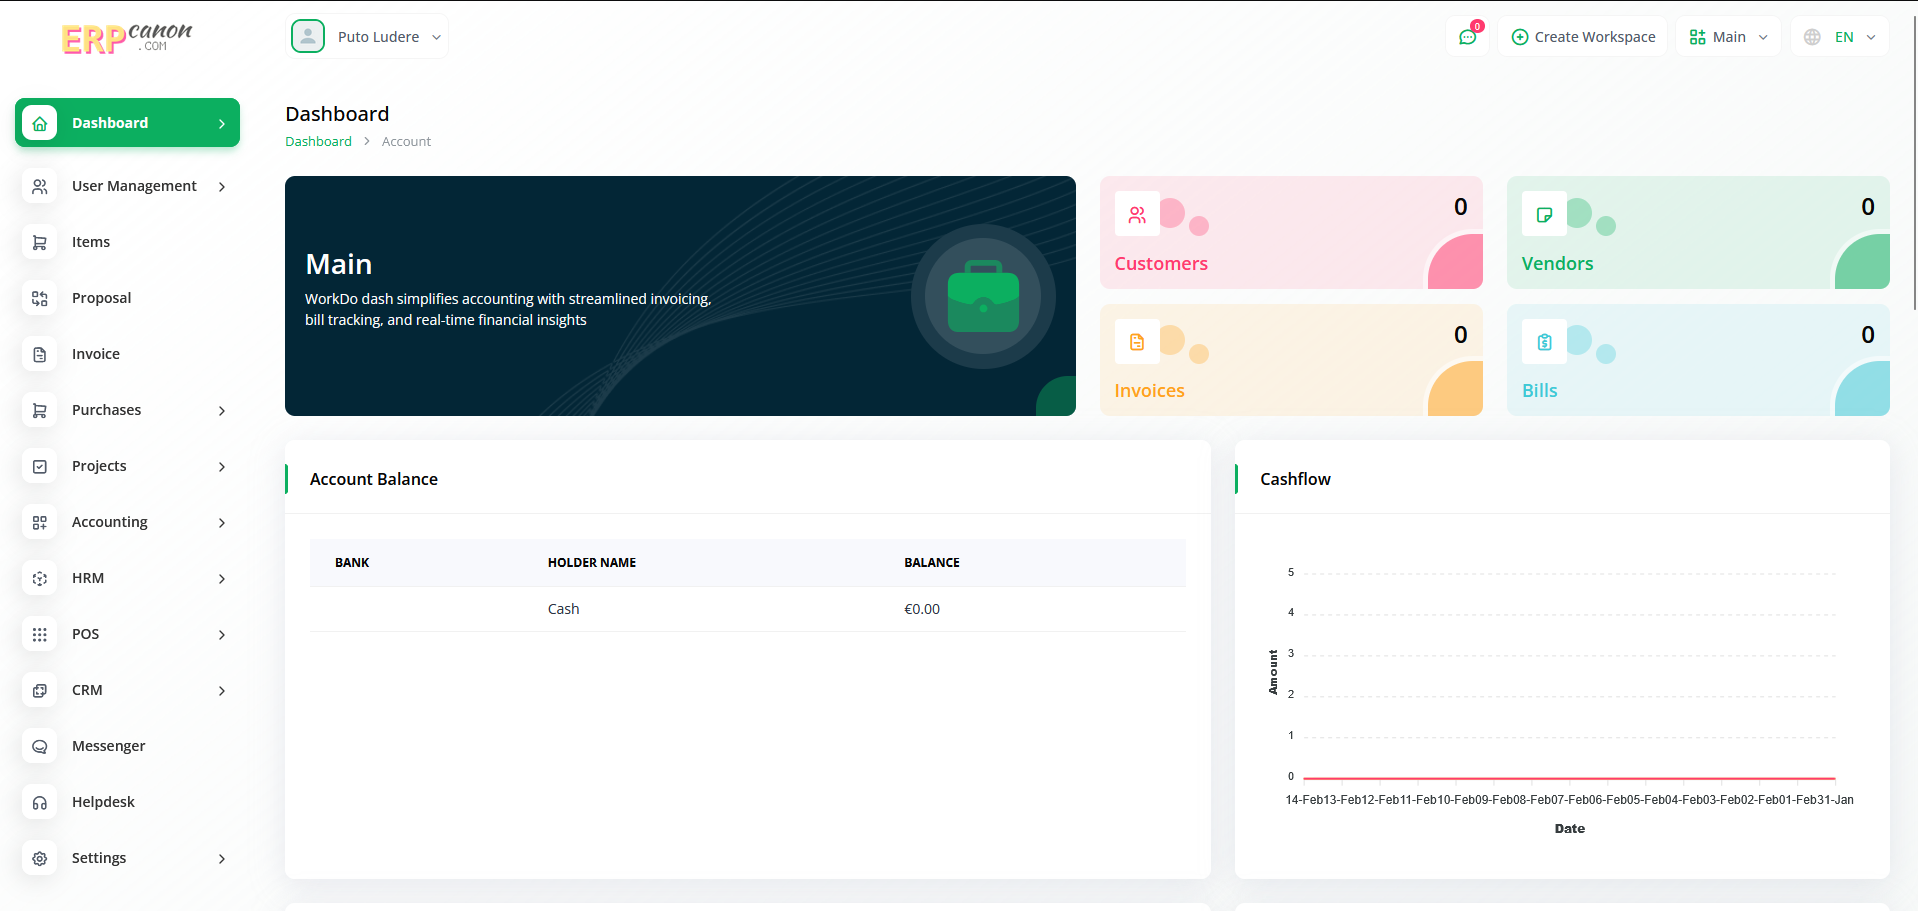Screen dimensions: 1918x911
Task: Click the Projects checkbox-style icon
Action: click(x=39, y=466)
